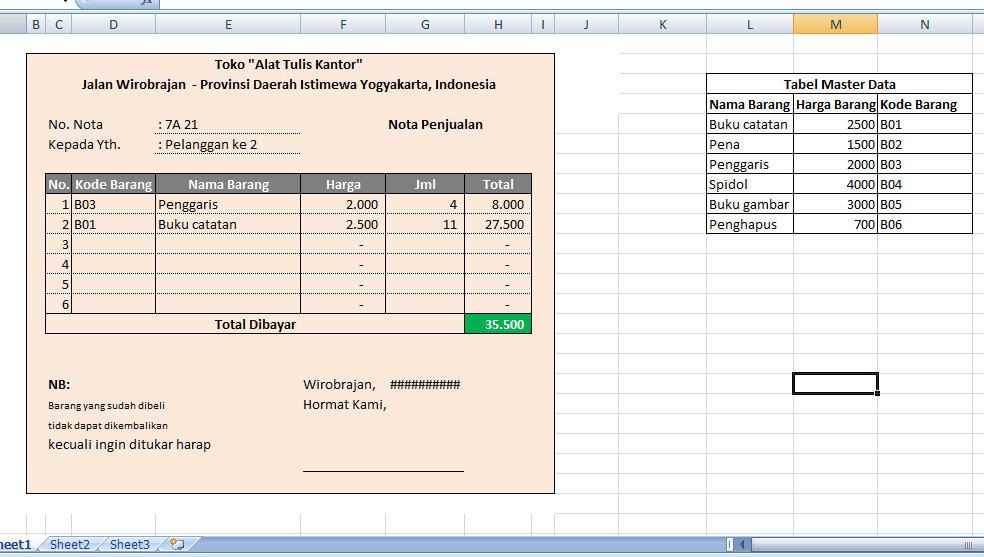Click 'kecuali ingin ditukar harap' text

click(129, 445)
